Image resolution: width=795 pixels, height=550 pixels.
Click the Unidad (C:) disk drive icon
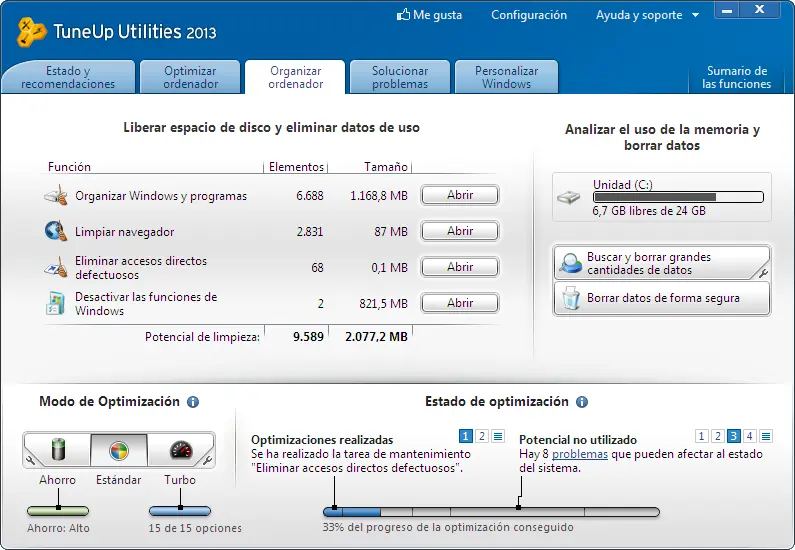[x=568, y=197]
